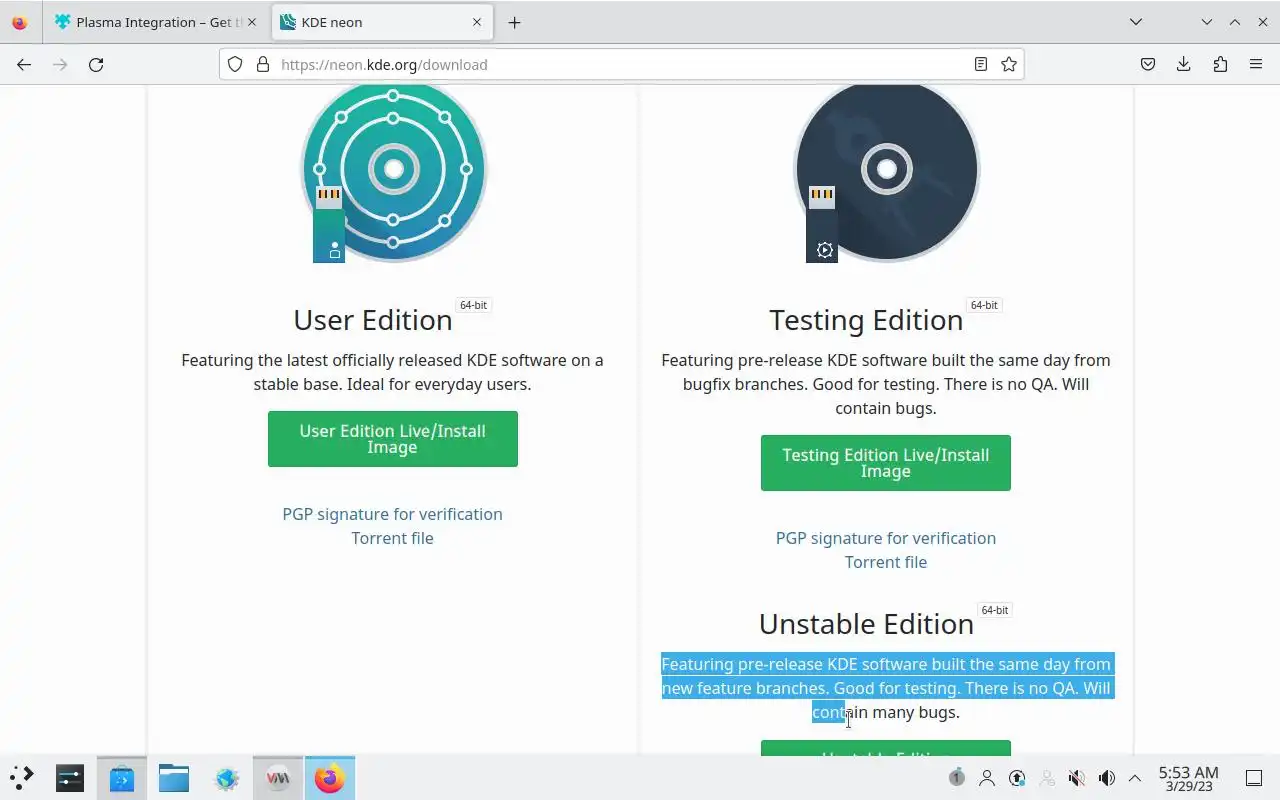Select the KDE neon tab
Screen dimensions: 1280x800
382,22
